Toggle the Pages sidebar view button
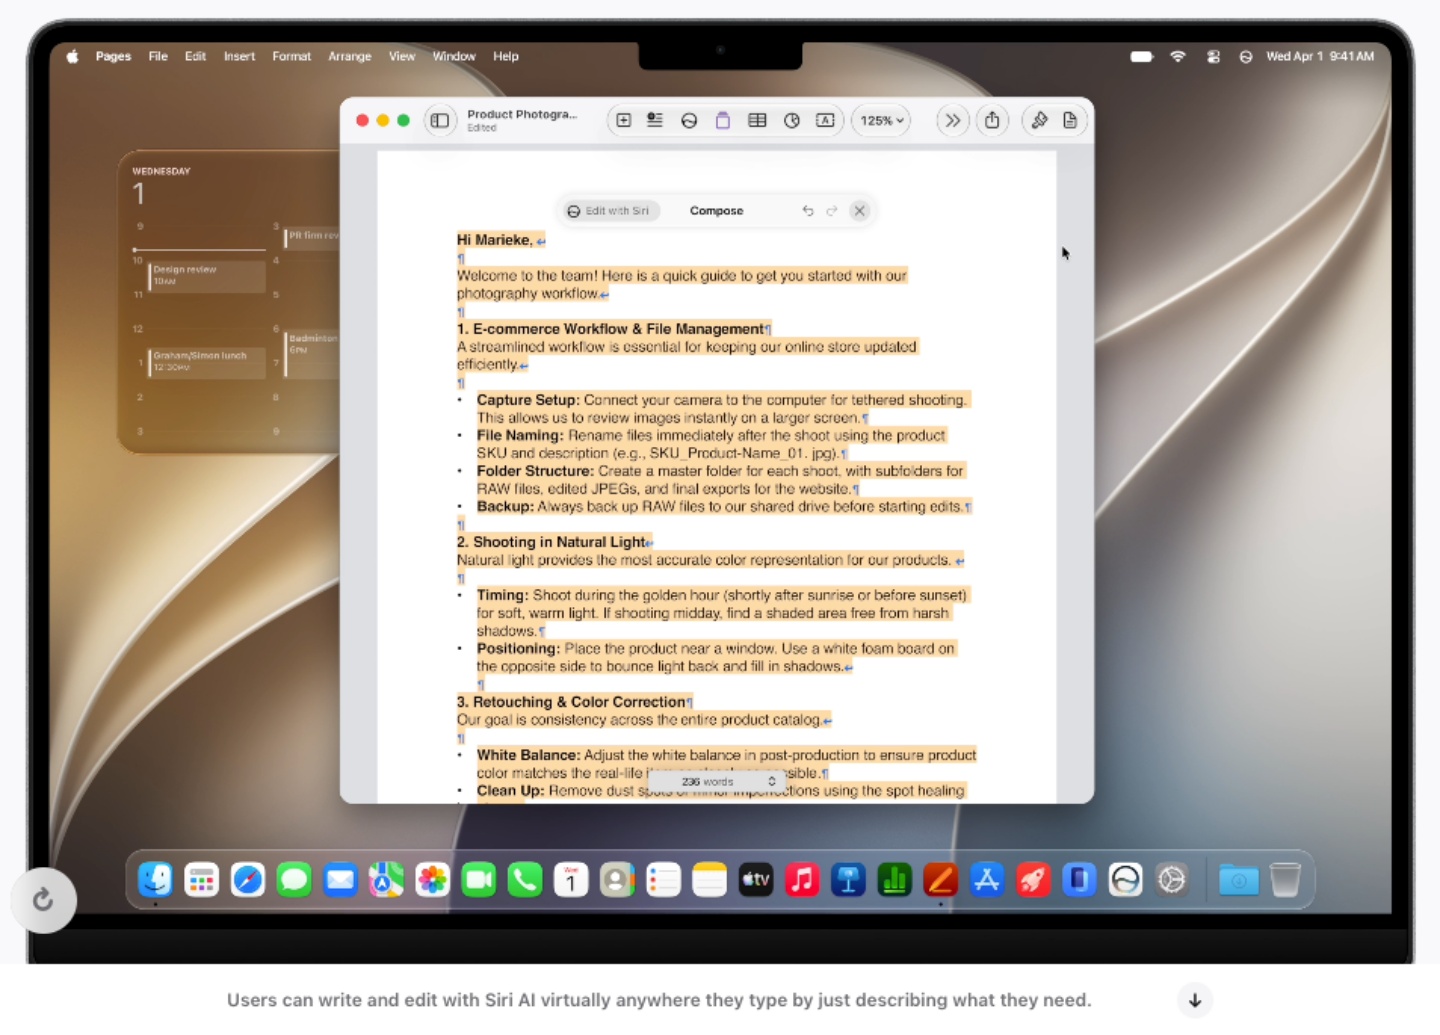The height and width of the screenshot is (1035, 1440). pyautogui.click(x=440, y=121)
